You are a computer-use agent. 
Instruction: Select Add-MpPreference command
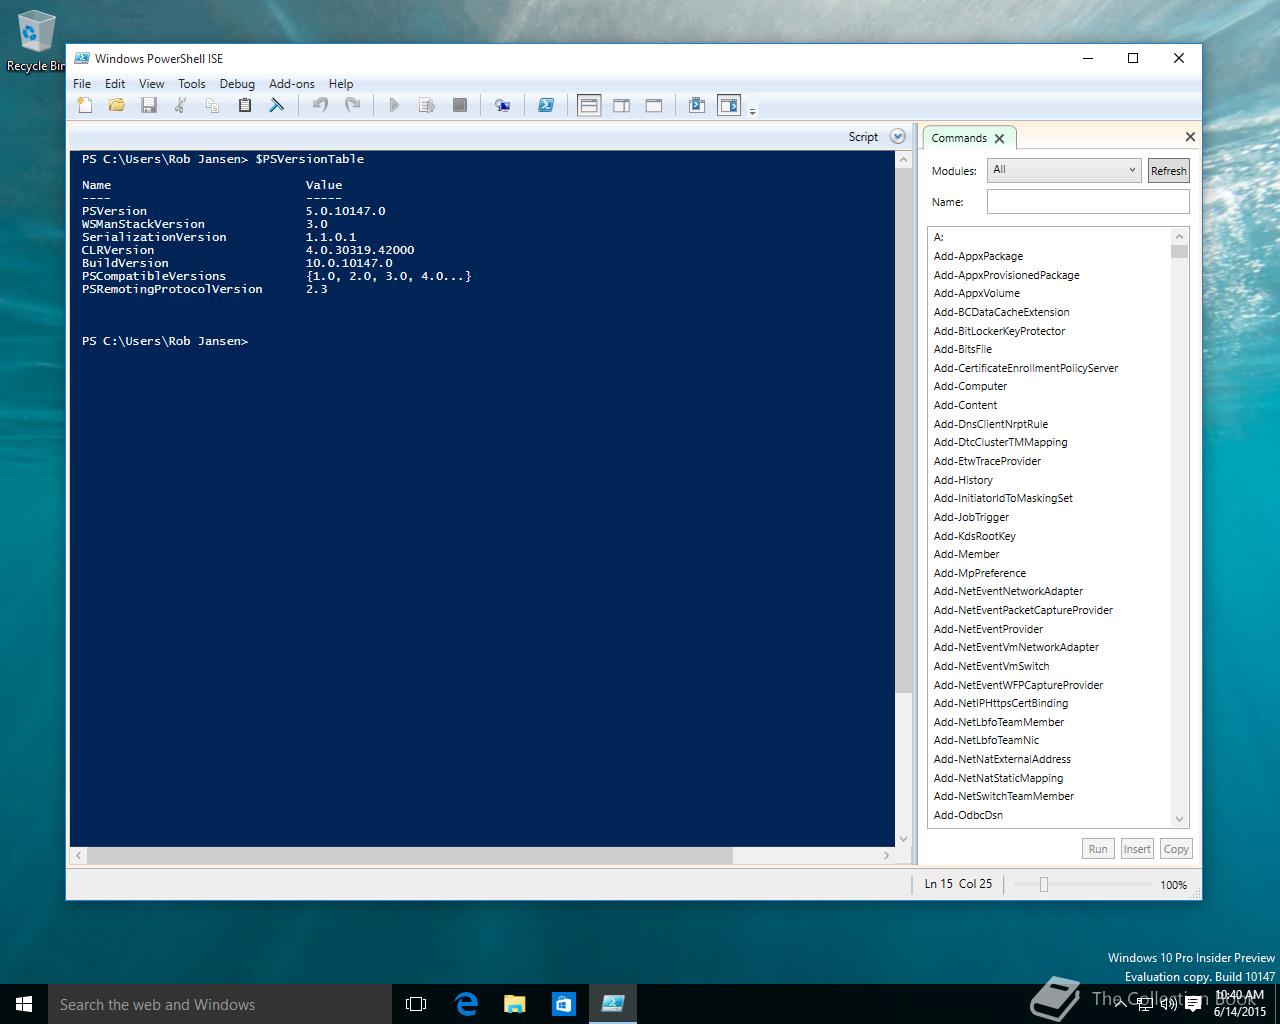pyautogui.click(x=979, y=573)
